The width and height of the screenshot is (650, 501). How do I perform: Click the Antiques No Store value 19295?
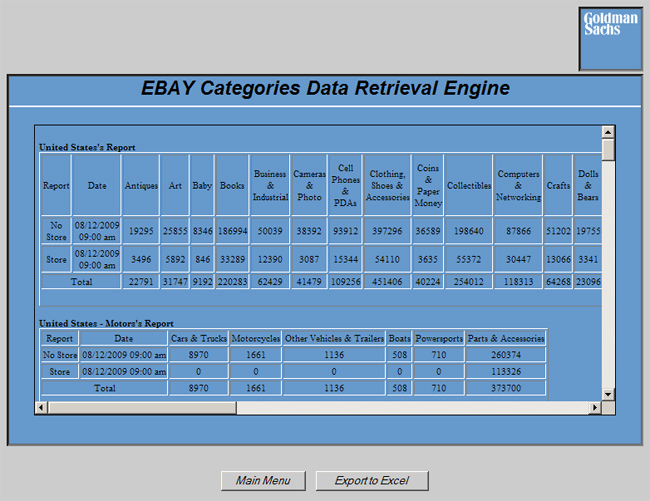pyautogui.click(x=141, y=231)
